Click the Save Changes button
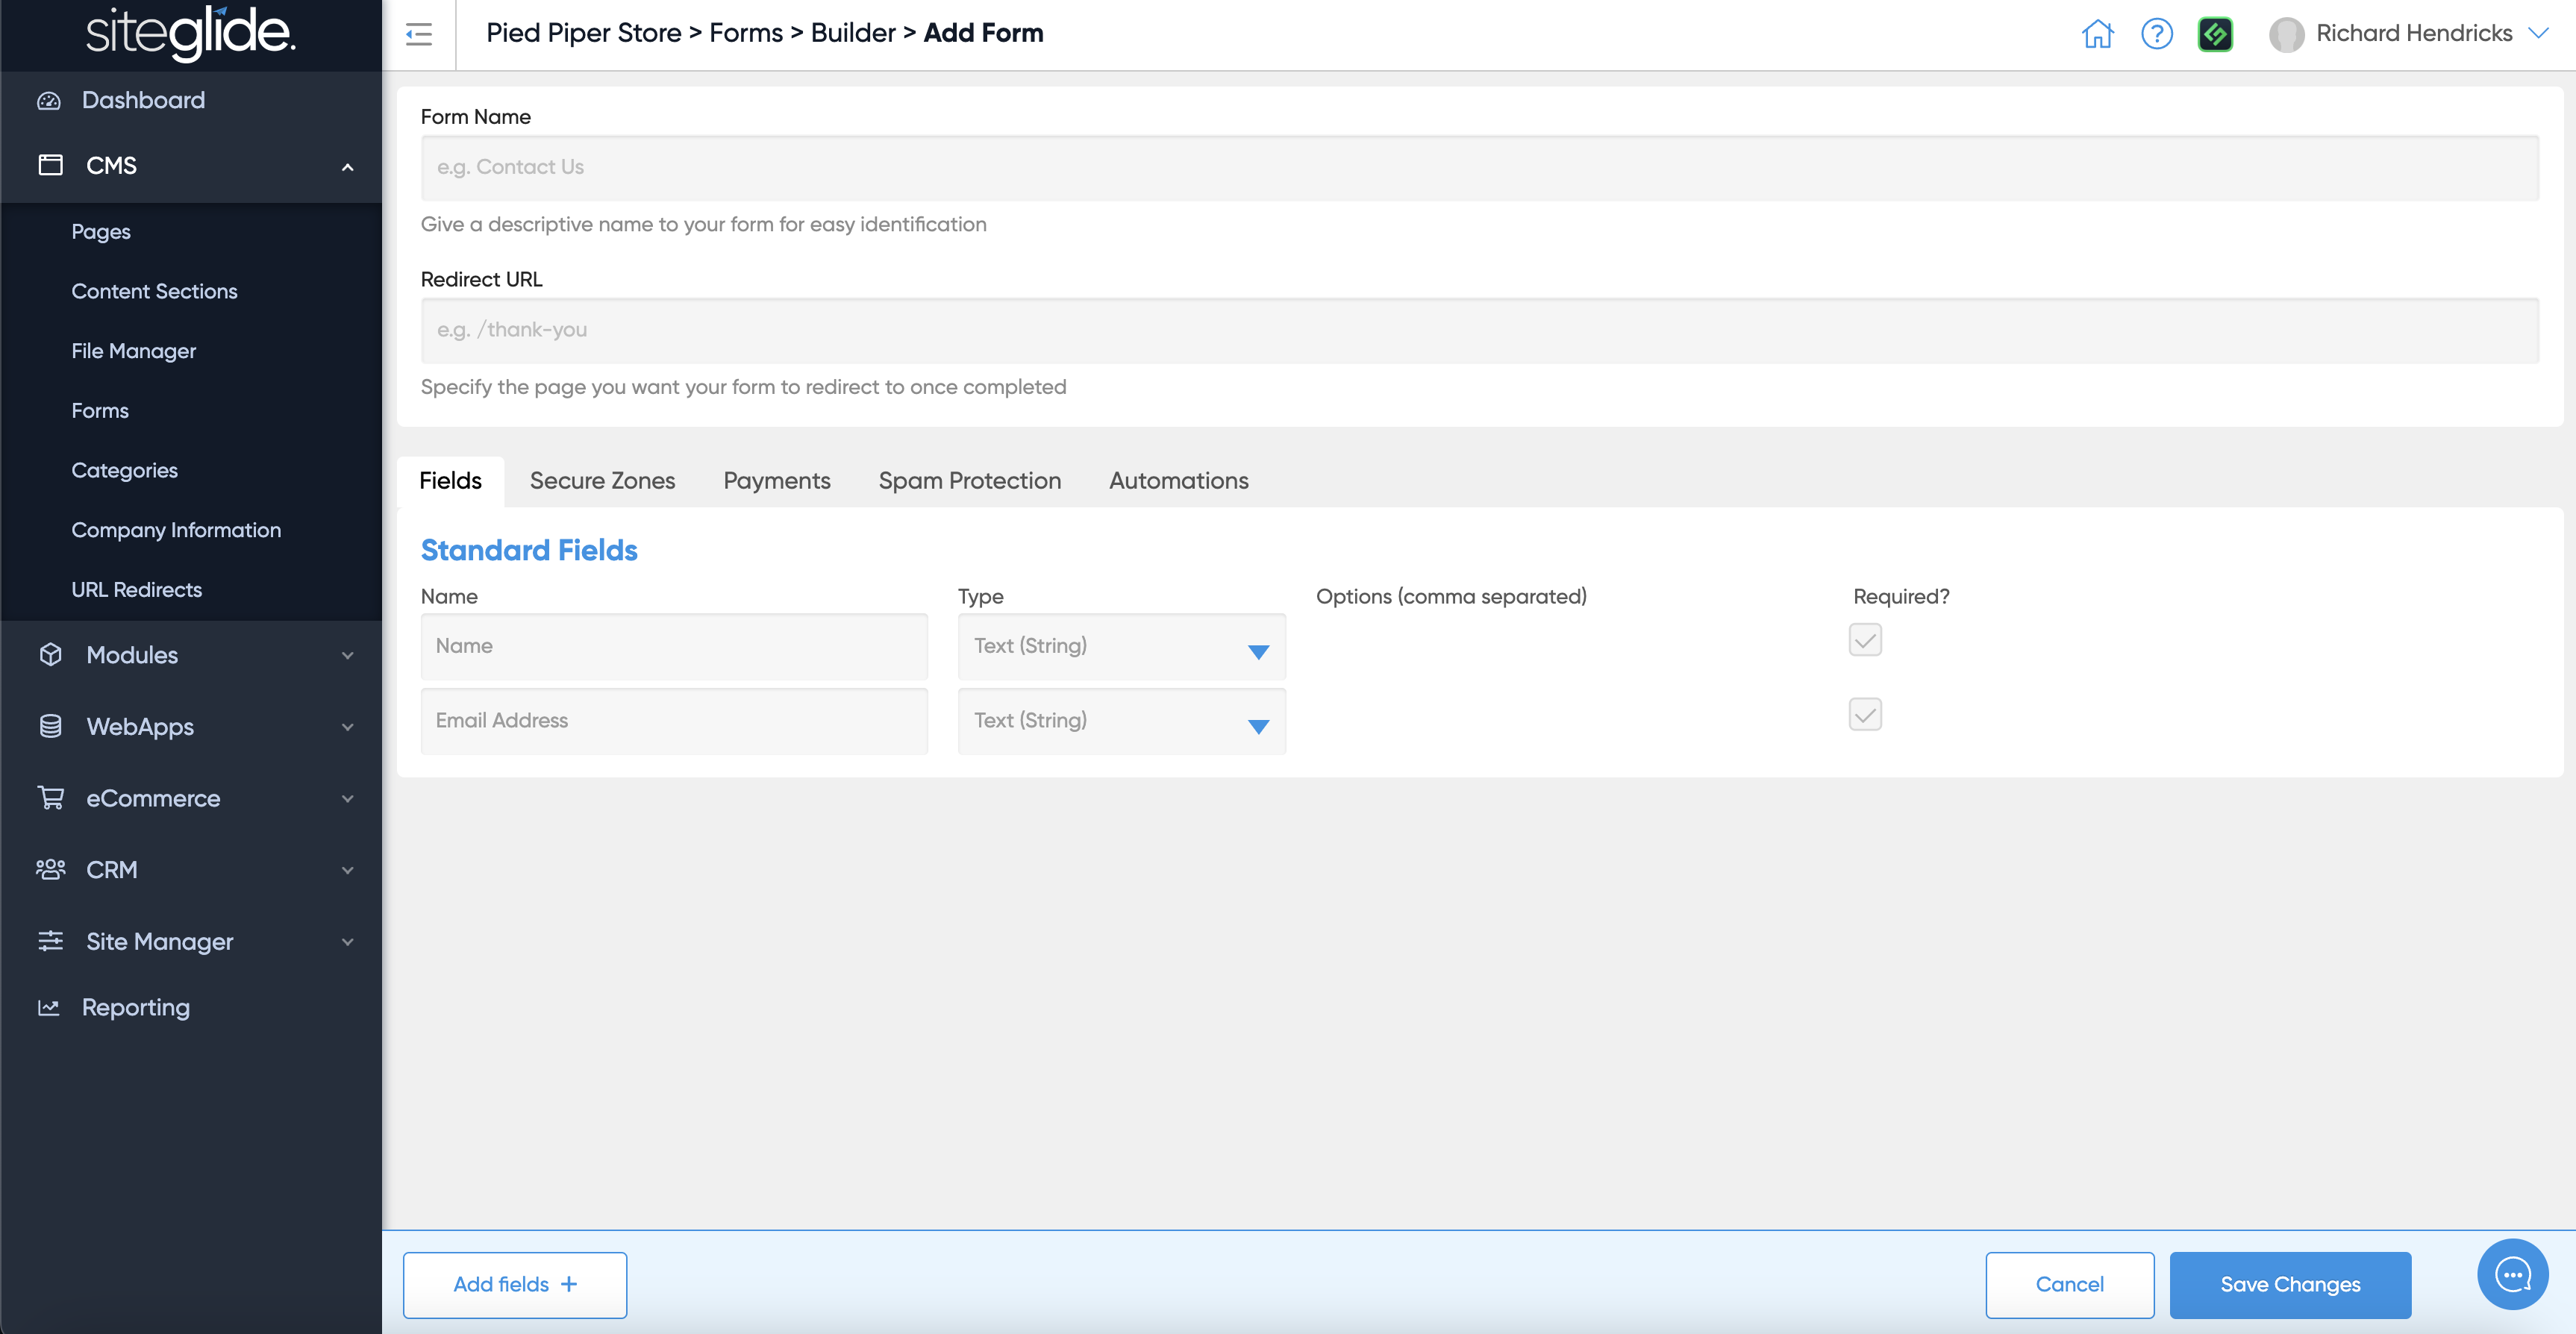Viewport: 2576px width, 1334px height. [2289, 1284]
